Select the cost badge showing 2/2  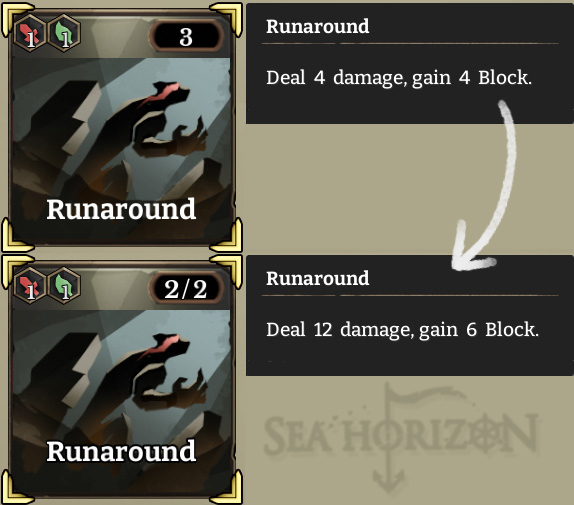186,289
